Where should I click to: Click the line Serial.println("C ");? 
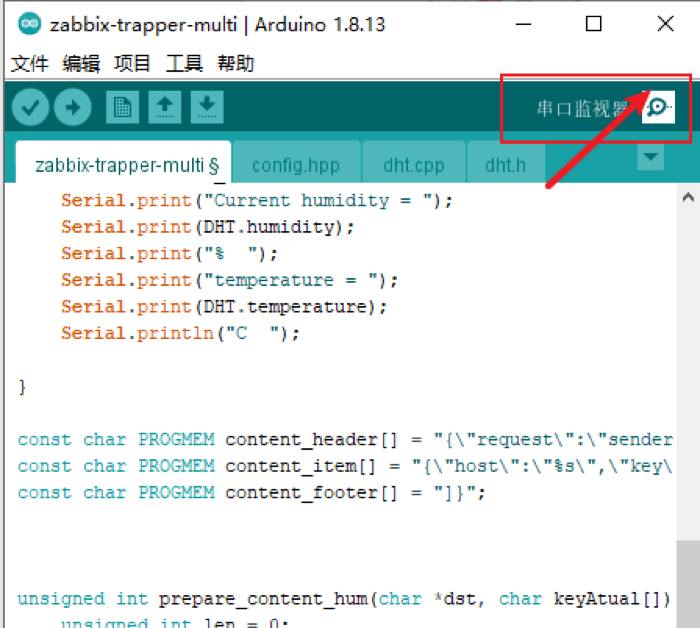tap(180, 333)
